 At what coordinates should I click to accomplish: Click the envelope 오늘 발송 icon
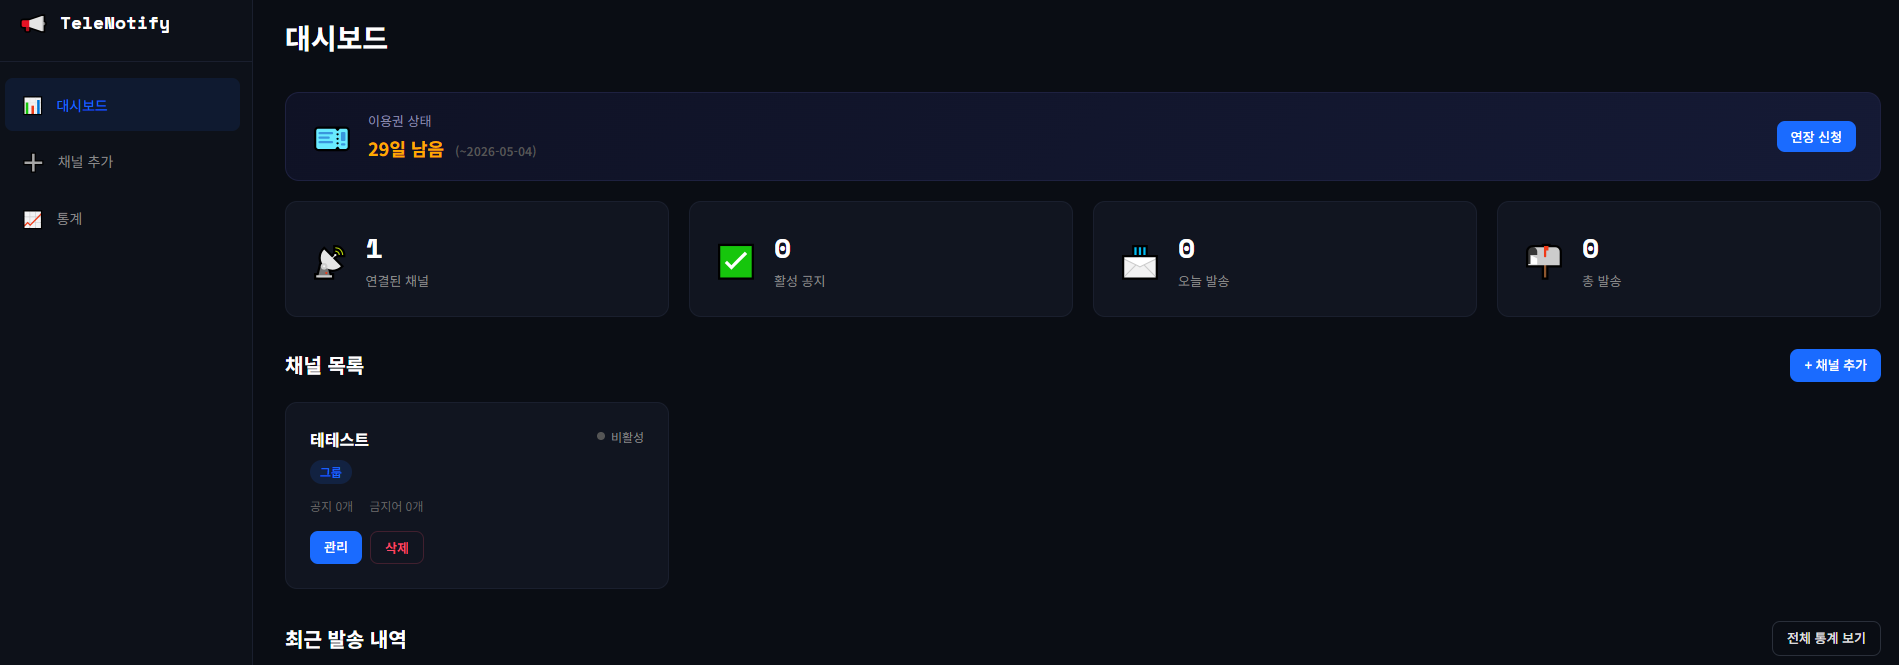1140,262
